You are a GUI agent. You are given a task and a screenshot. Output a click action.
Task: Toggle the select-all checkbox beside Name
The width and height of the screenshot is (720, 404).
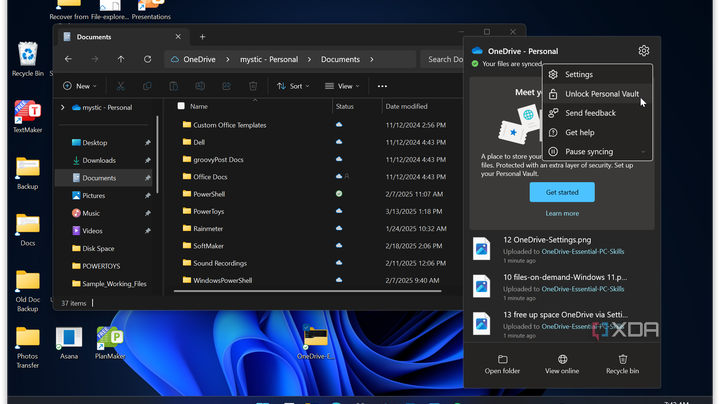point(181,106)
